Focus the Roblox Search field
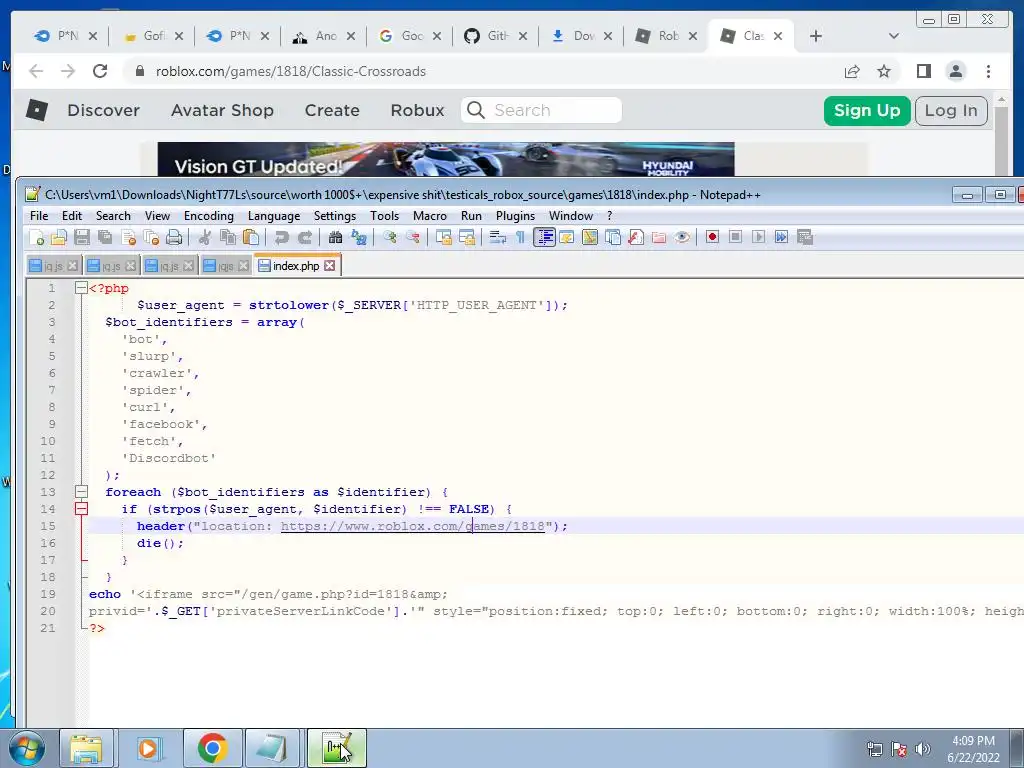The width and height of the screenshot is (1024, 768). point(541,110)
